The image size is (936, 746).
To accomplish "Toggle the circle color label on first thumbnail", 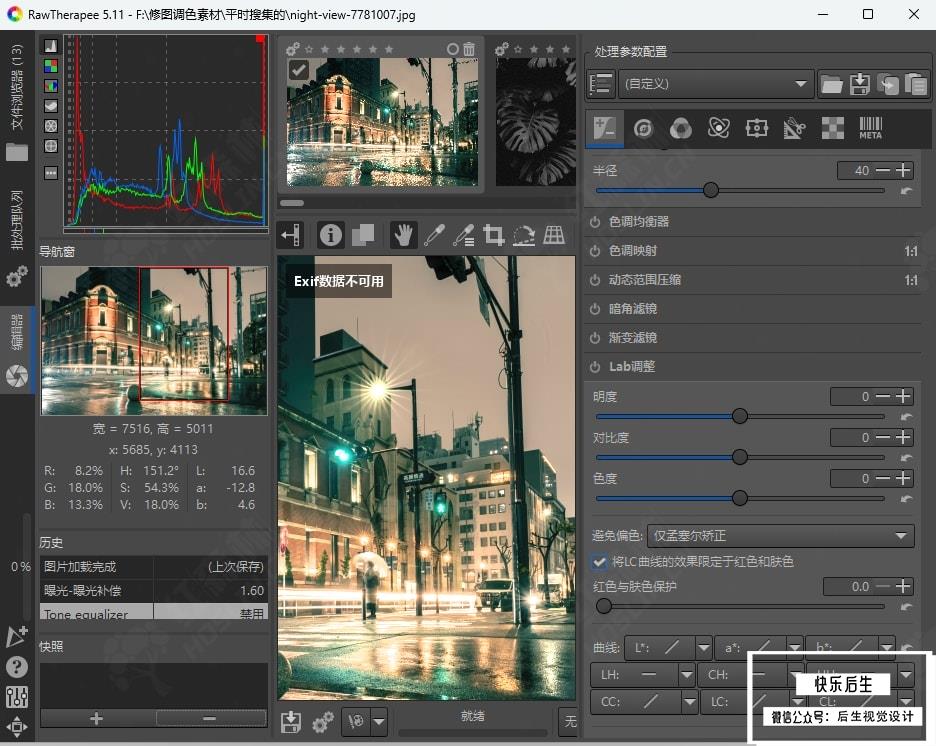I will click(452, 49).
